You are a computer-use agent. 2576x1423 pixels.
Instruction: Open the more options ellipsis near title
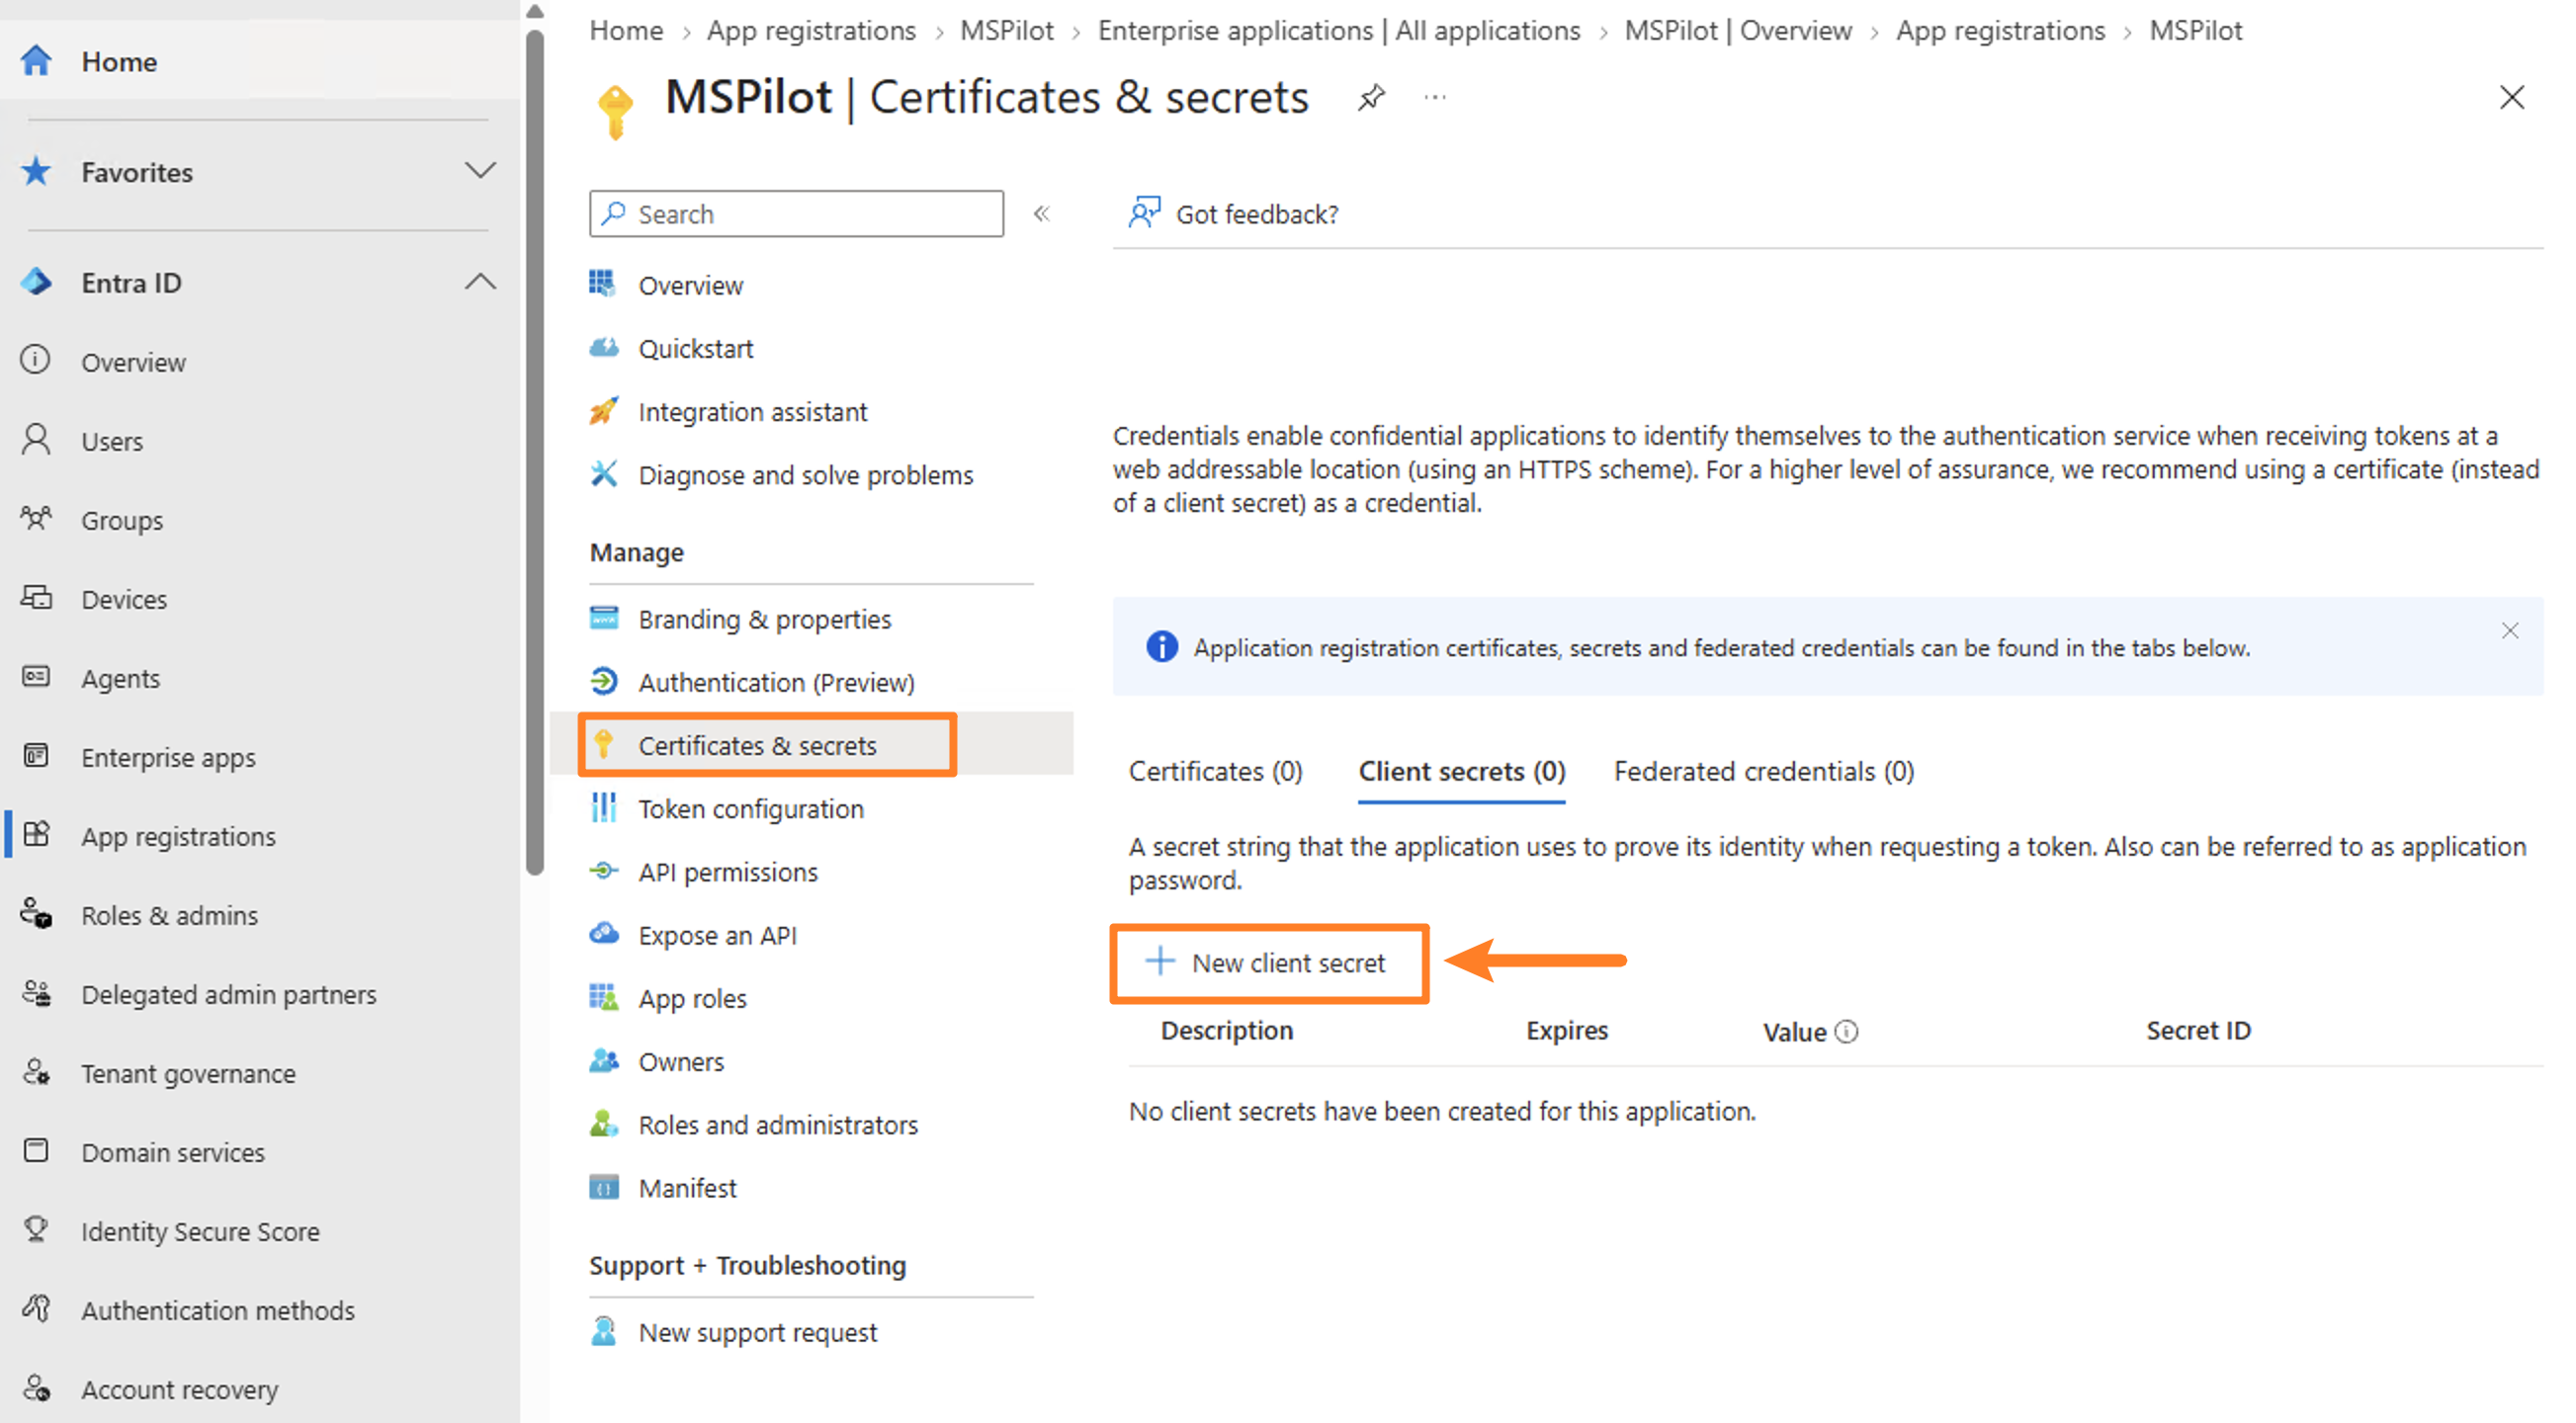coord(1435,97)
